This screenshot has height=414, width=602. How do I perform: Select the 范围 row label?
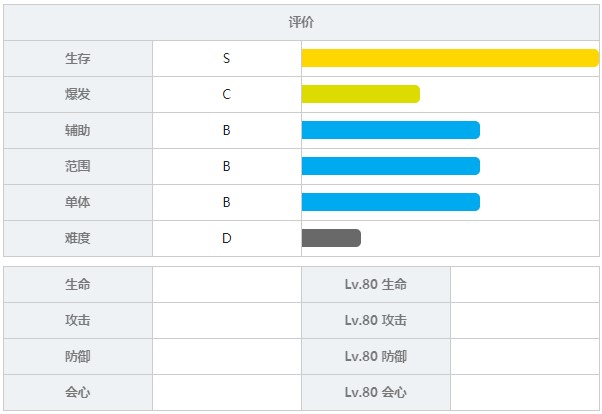point(78,166)
